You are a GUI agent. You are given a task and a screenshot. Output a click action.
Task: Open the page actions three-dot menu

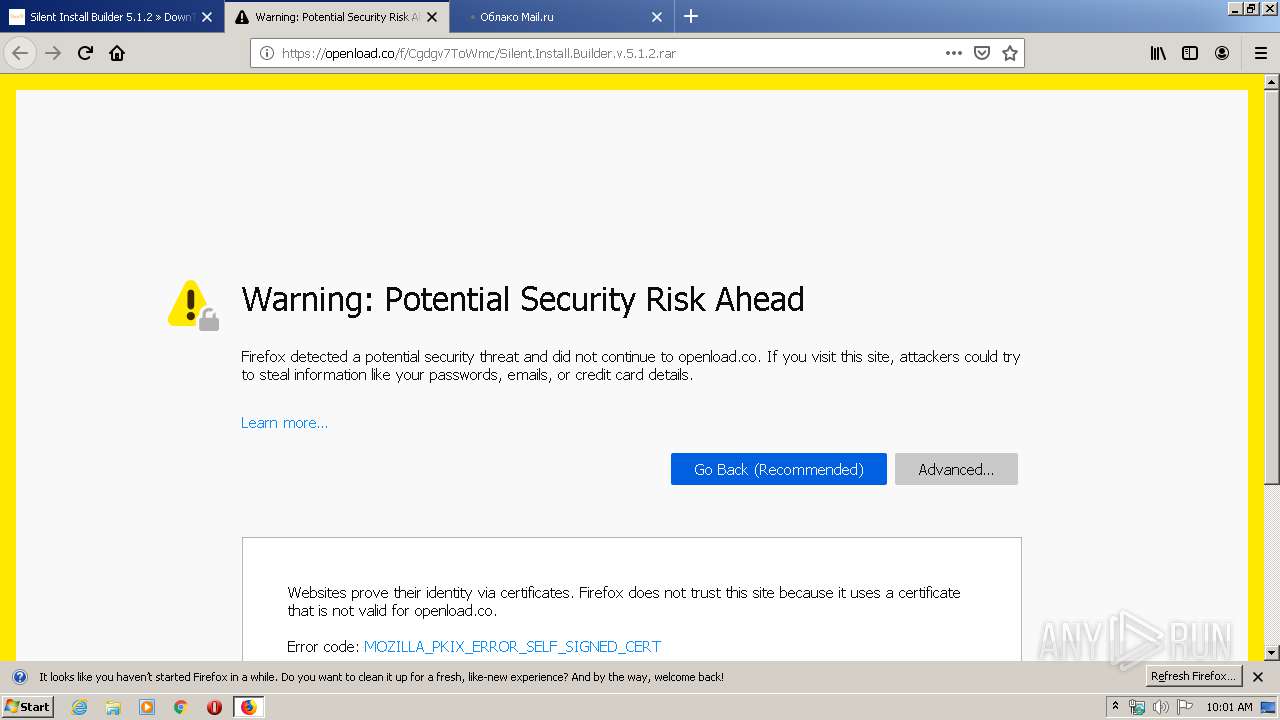click(x=954, y=53)
